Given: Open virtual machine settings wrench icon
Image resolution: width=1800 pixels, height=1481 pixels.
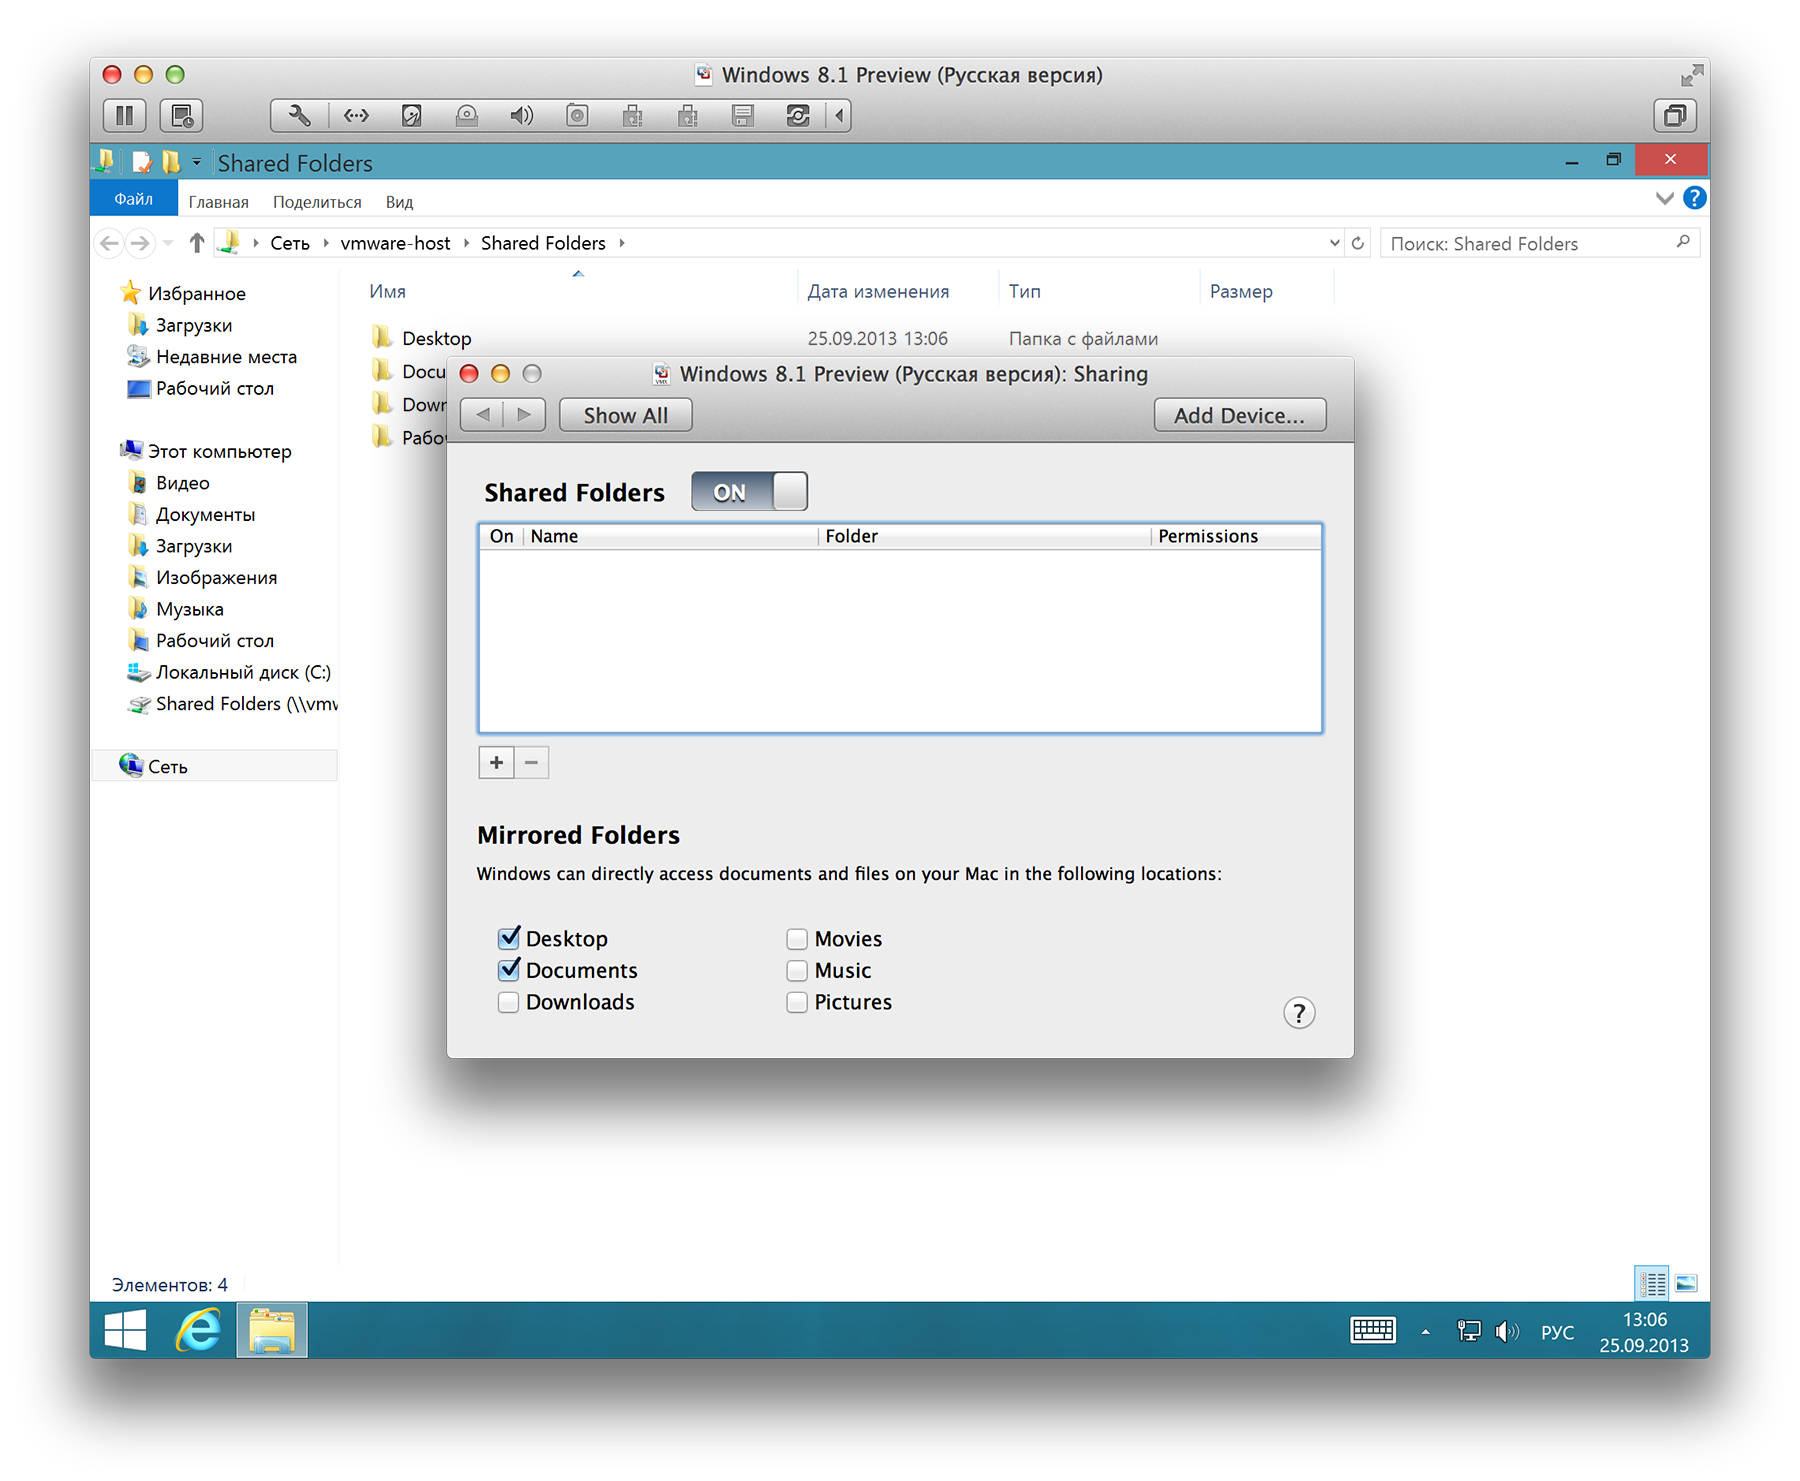Looking at the screenshot, I should [299, 116].
